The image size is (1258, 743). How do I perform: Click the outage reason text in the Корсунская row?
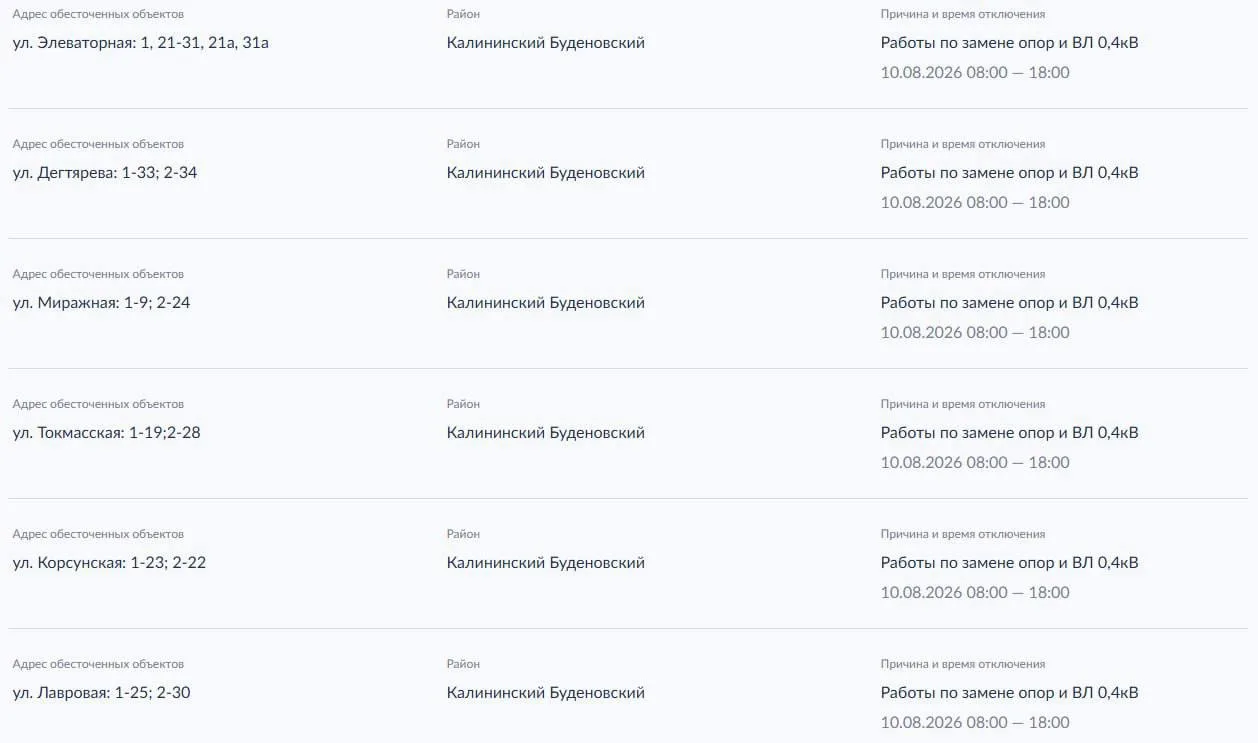tap(1010, 563)
